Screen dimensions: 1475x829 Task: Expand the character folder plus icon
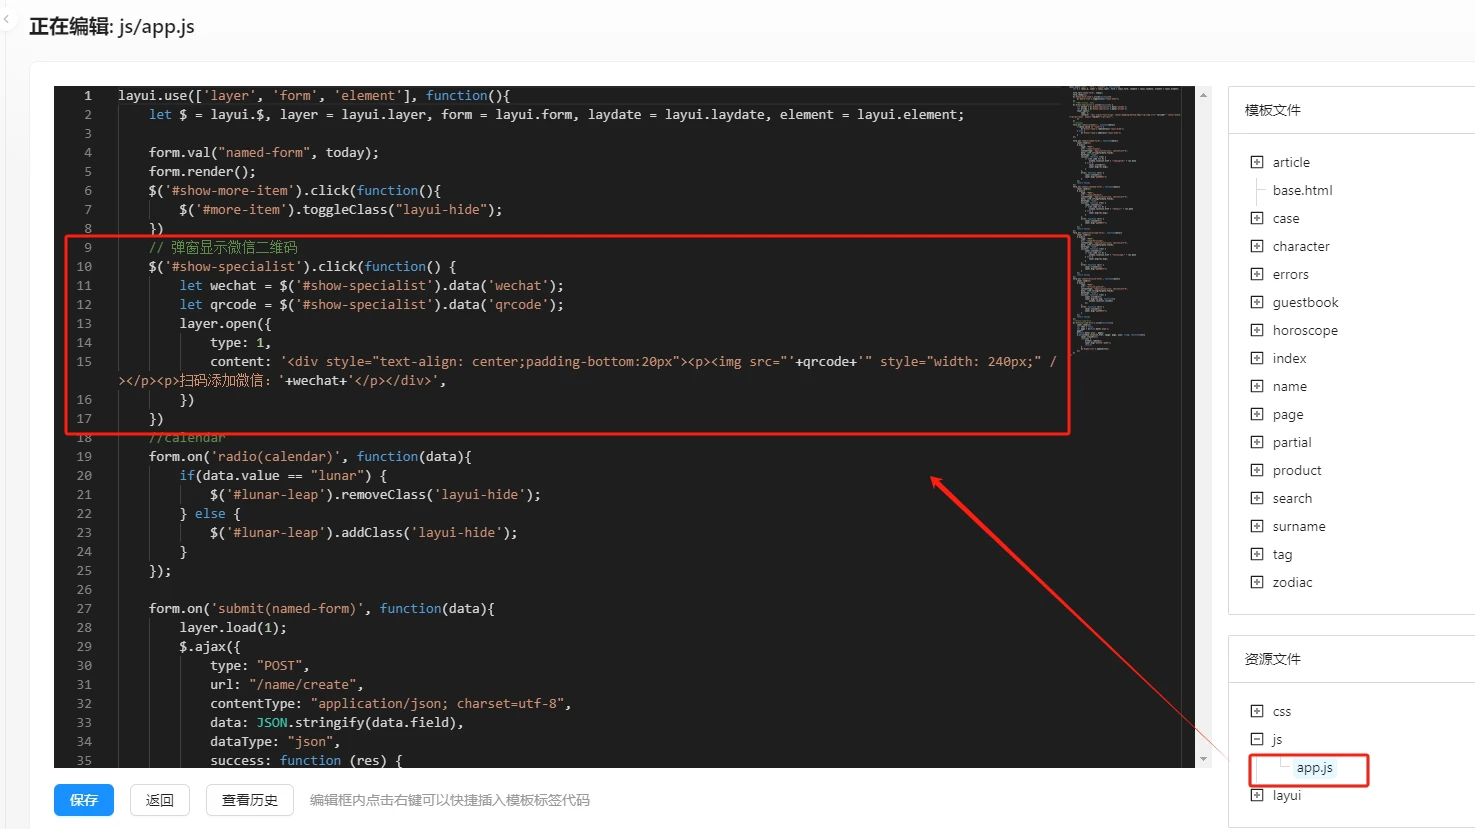coord(1256,246)
